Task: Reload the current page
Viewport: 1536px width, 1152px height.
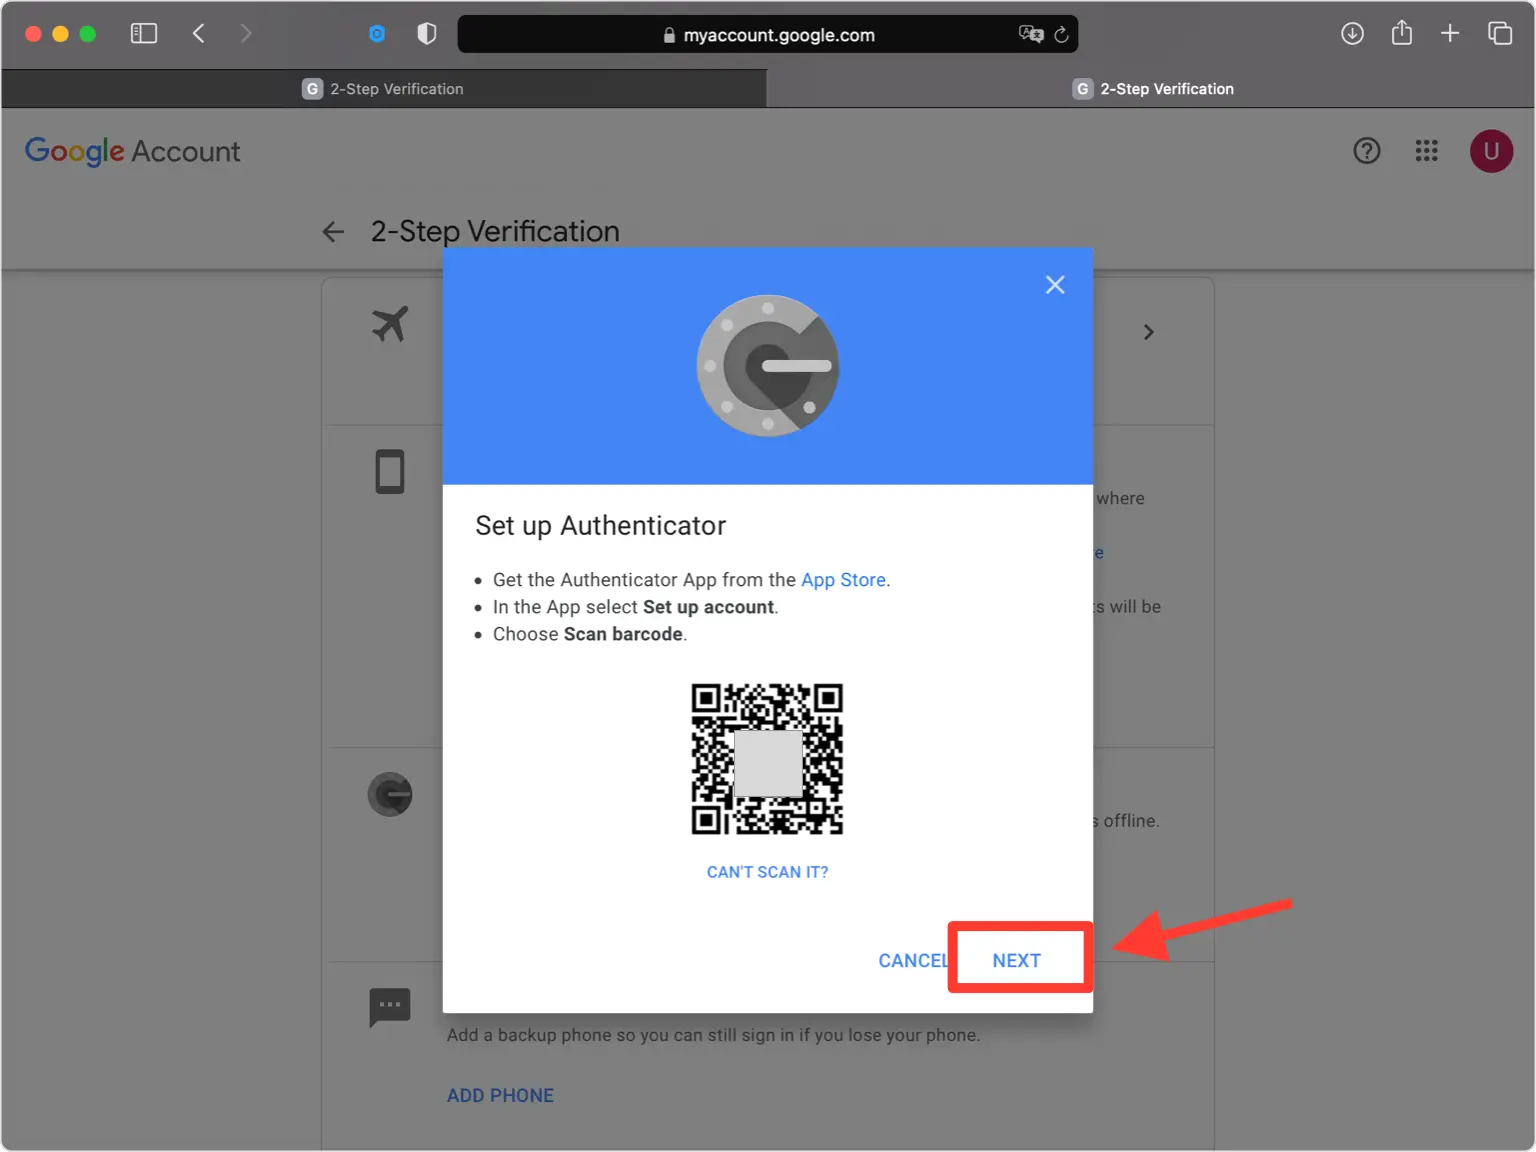Action: click(x=1061, y=34)
